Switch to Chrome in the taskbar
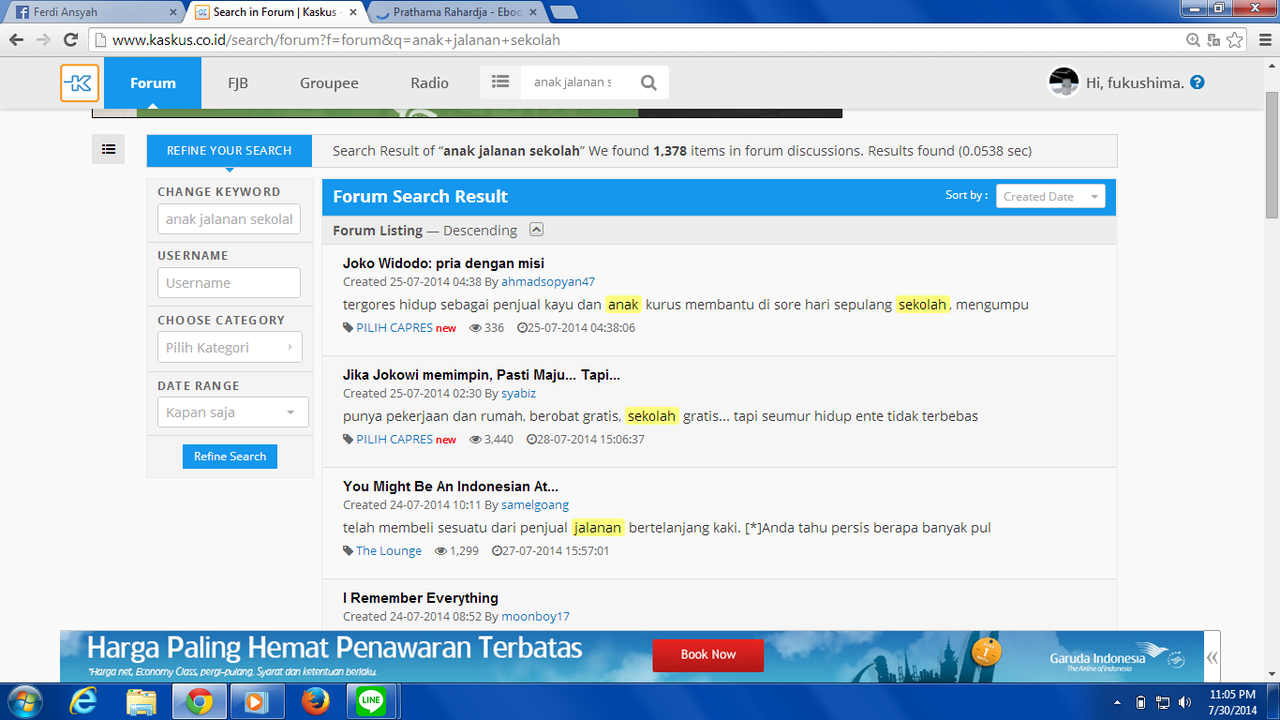Image resolution: width=1280 pixels, height=720 pixels. point(199,702)
